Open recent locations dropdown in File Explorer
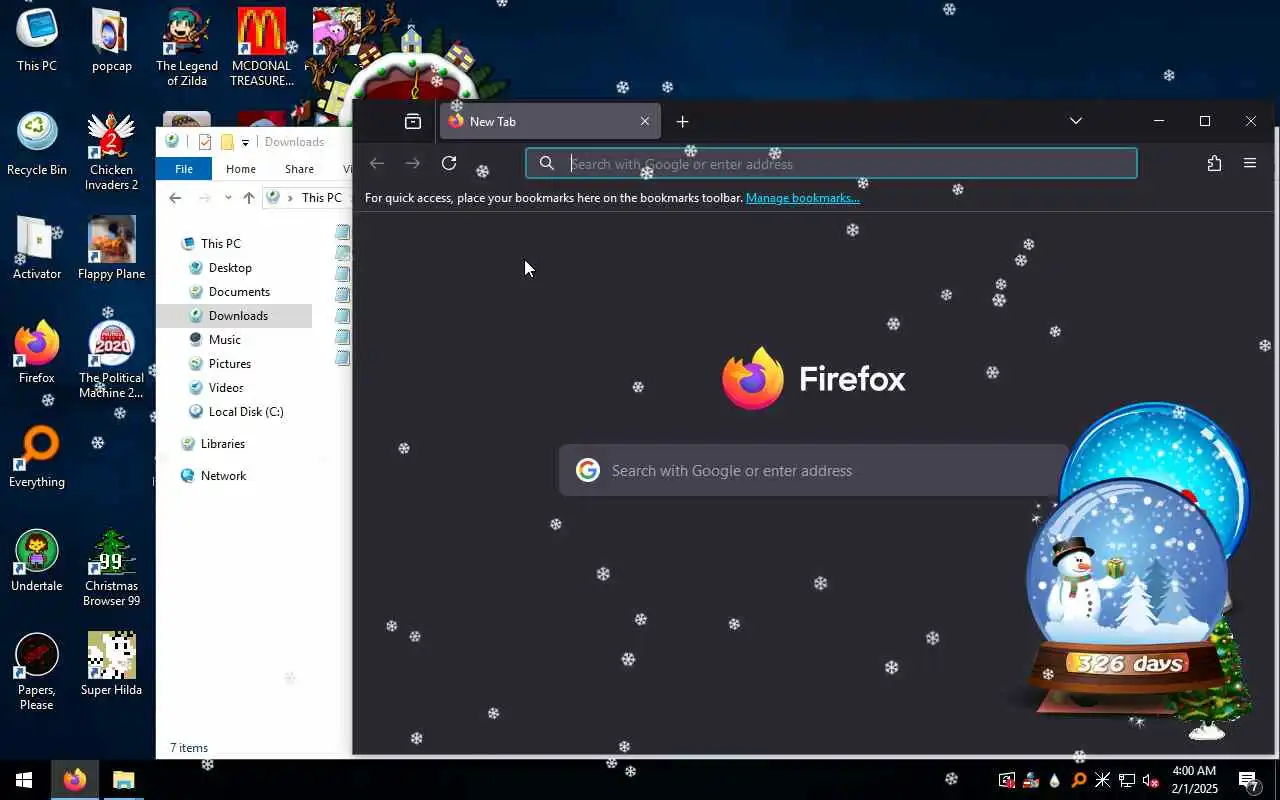Viewport: 1280px width, 800px height. [228, 198]
